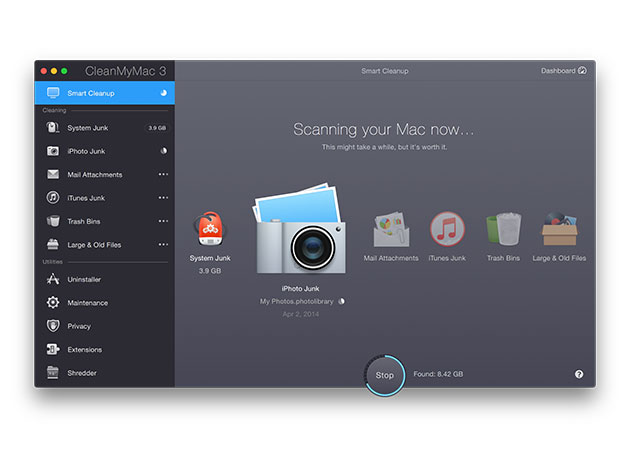Click the iPhoto Junk camera sidebar icon
This screenshot has width=630, height=473.
point(53,151)
